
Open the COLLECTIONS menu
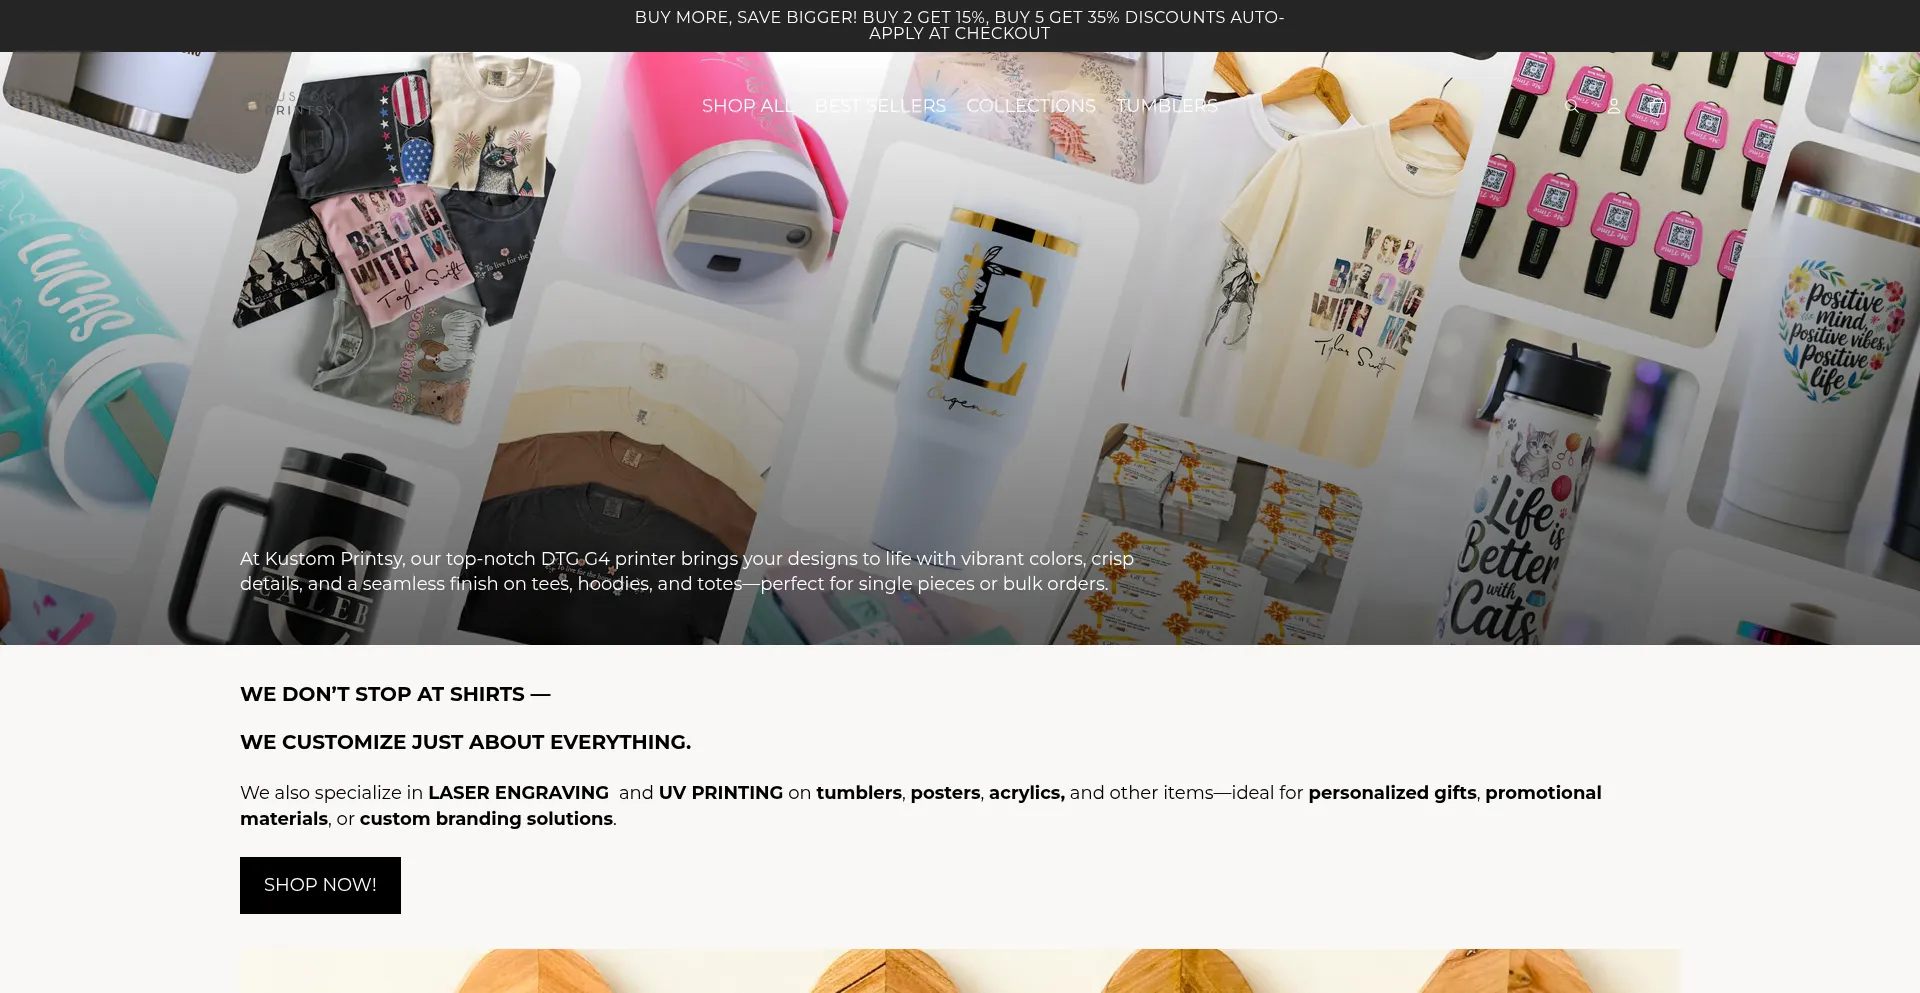(x=1031, y=106)
